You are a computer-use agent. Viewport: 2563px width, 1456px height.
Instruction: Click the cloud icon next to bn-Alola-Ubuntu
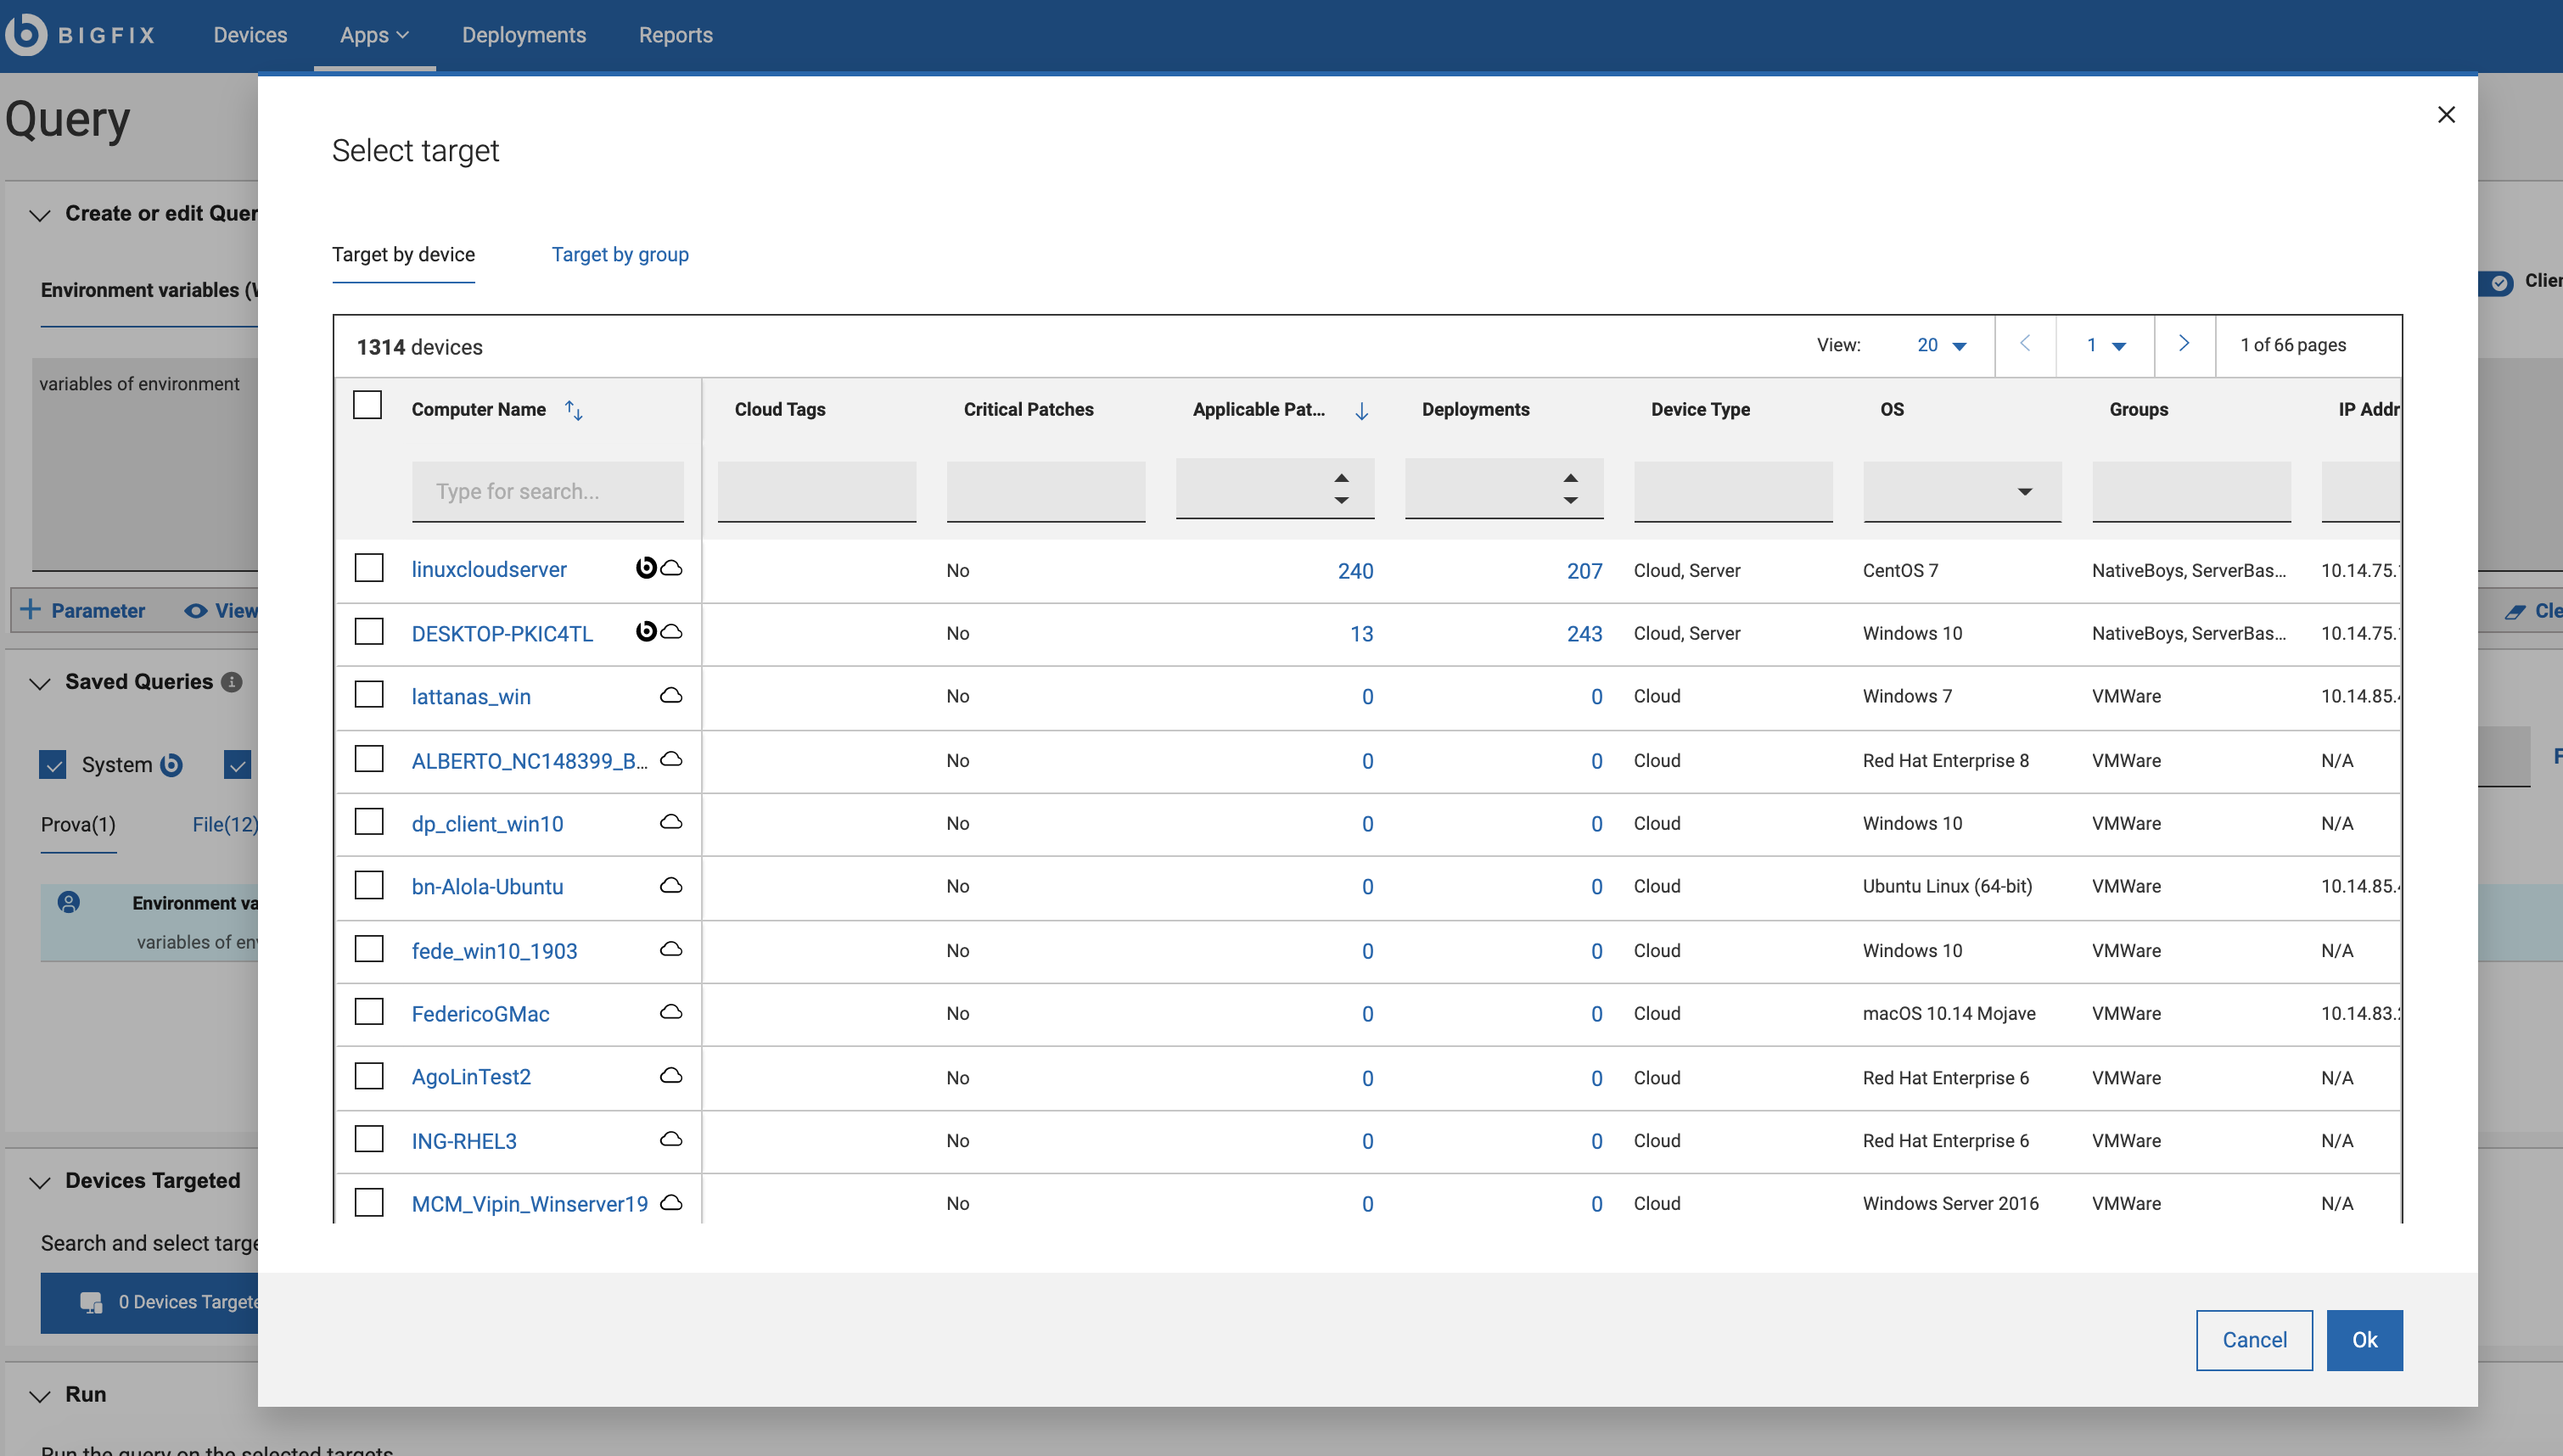click(670, 886)
